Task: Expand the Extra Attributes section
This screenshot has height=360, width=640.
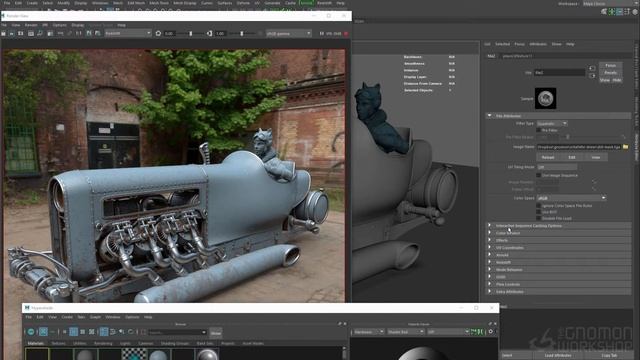Action: coord(489,291)
